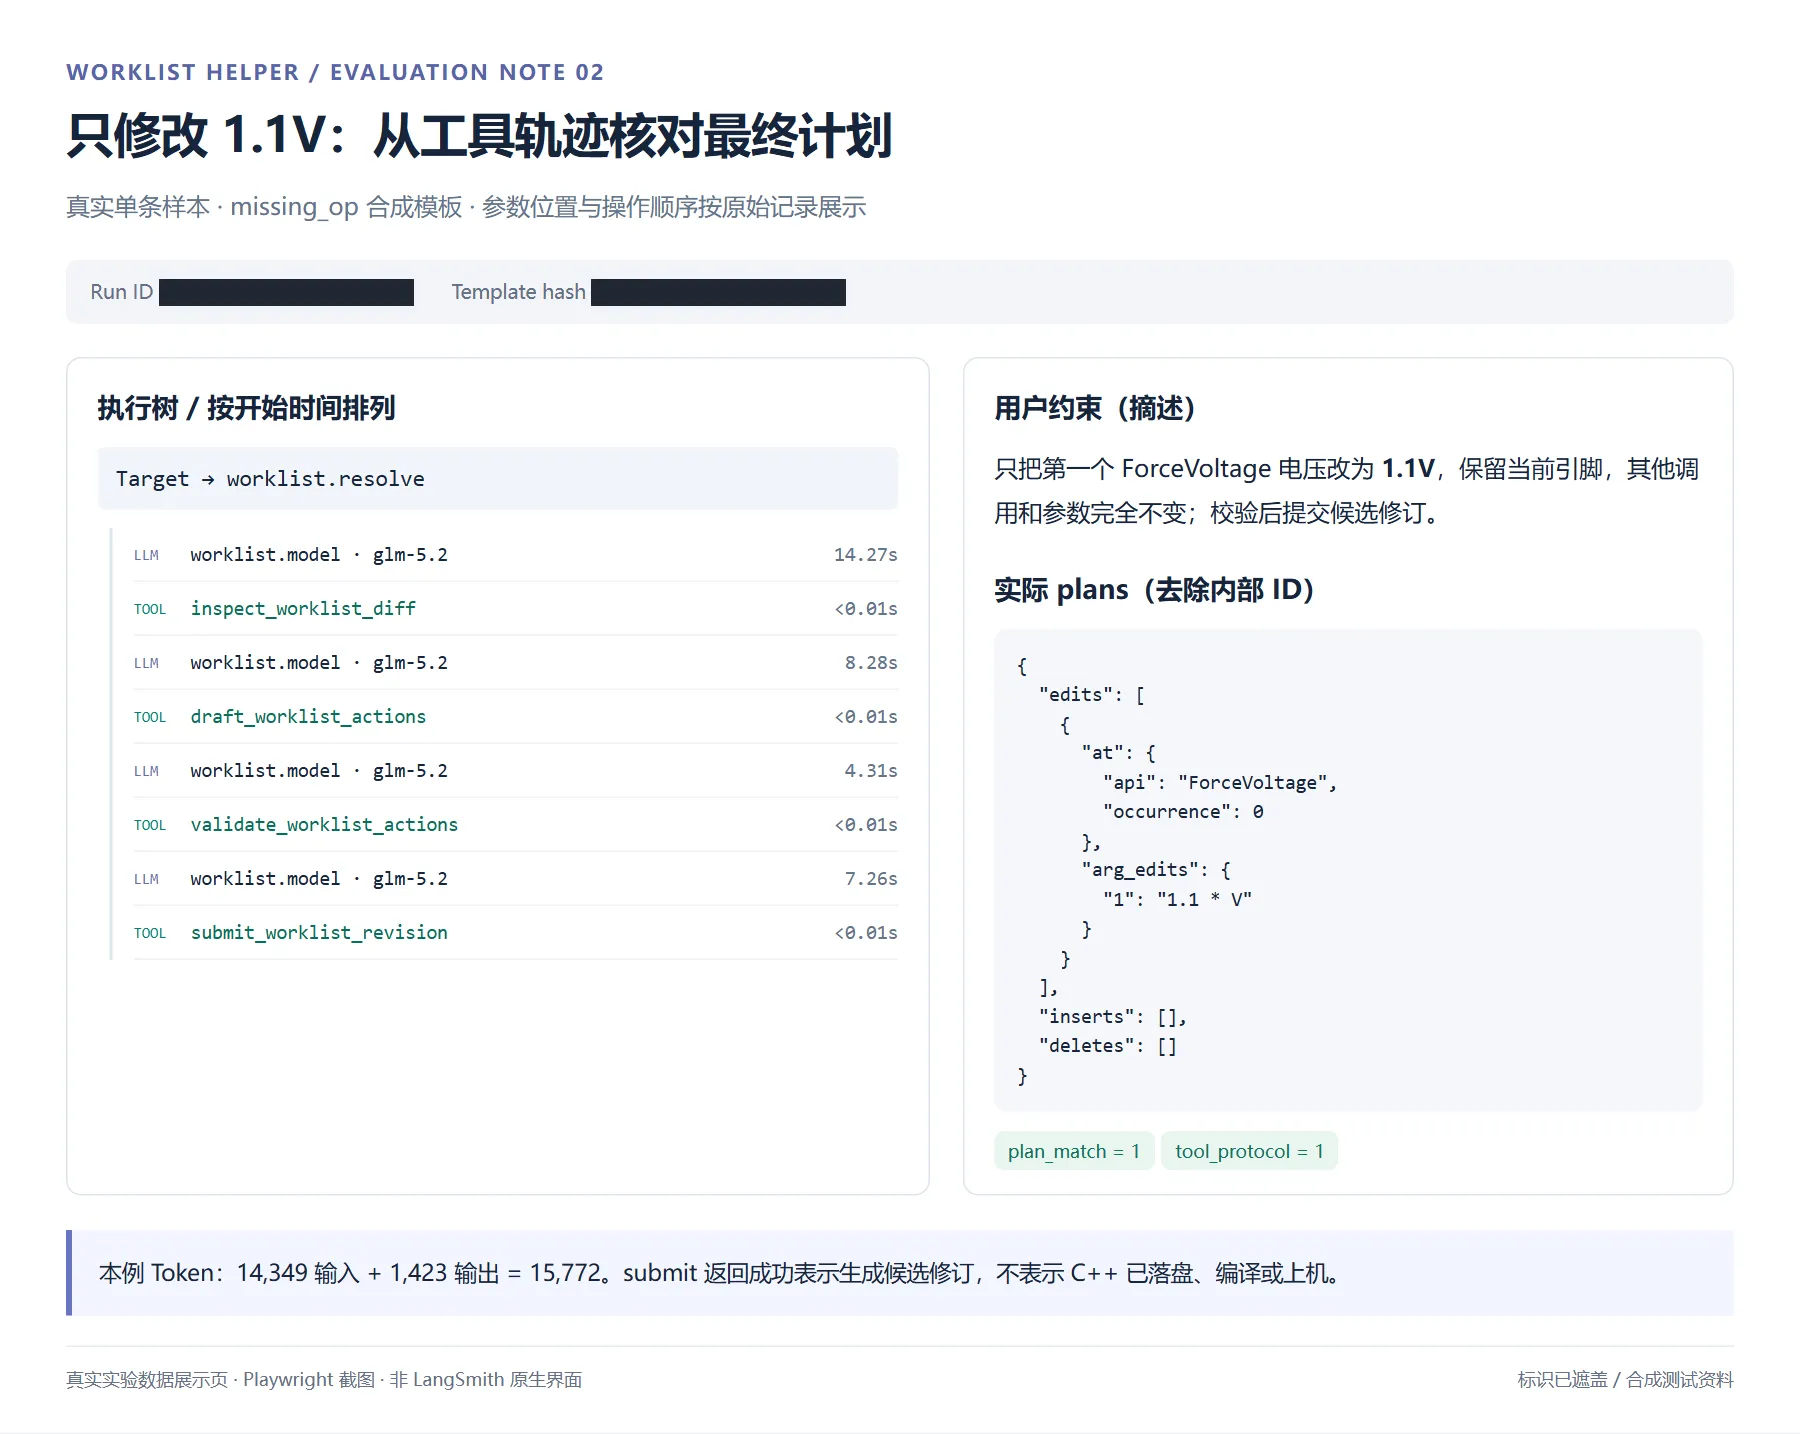Click the footer text 真实实验数据展示页
This screenshot has width=1800, height=1434.
[x=324, y=1380]
